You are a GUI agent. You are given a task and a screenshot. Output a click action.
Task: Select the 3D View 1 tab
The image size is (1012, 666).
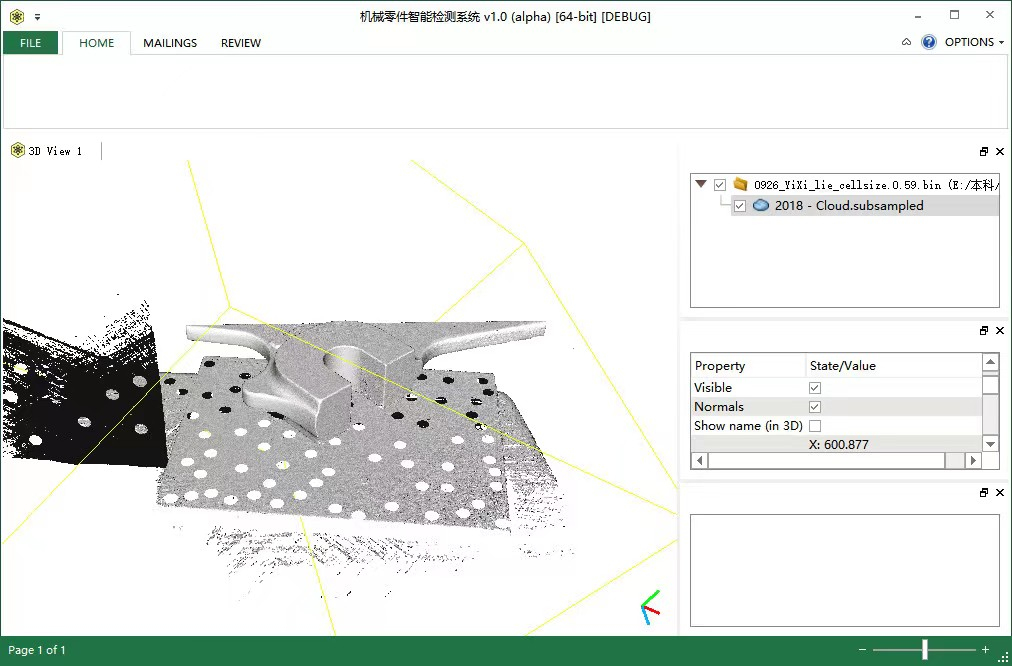click(x=46, y=151)
